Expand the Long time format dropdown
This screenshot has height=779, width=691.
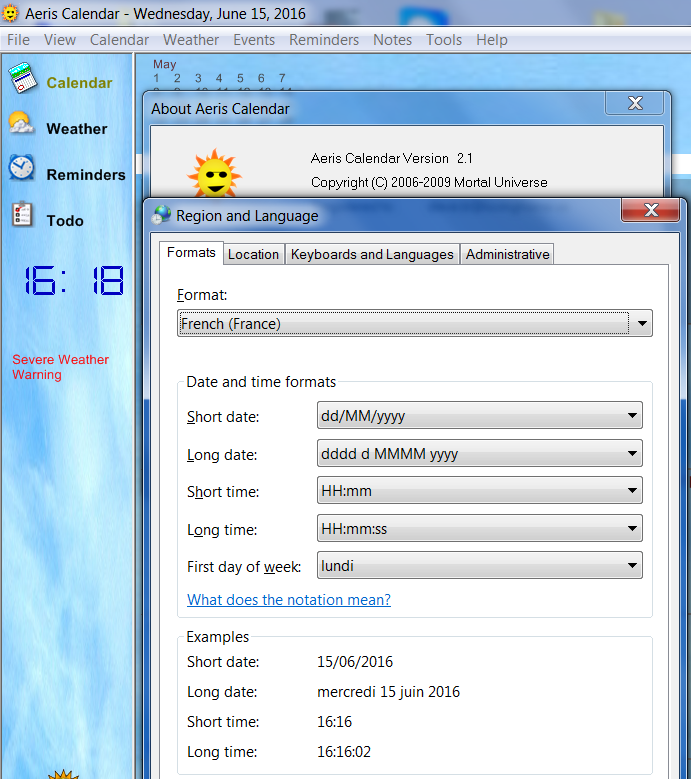click(480, 528)
